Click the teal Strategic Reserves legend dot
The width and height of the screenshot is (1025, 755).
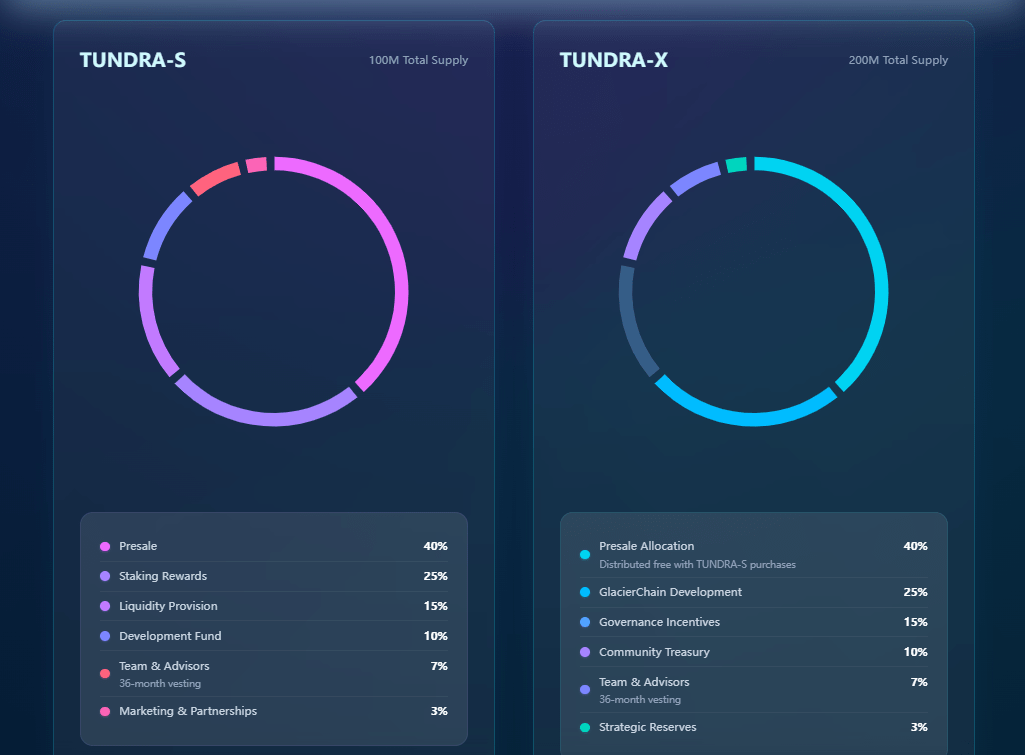585,727
